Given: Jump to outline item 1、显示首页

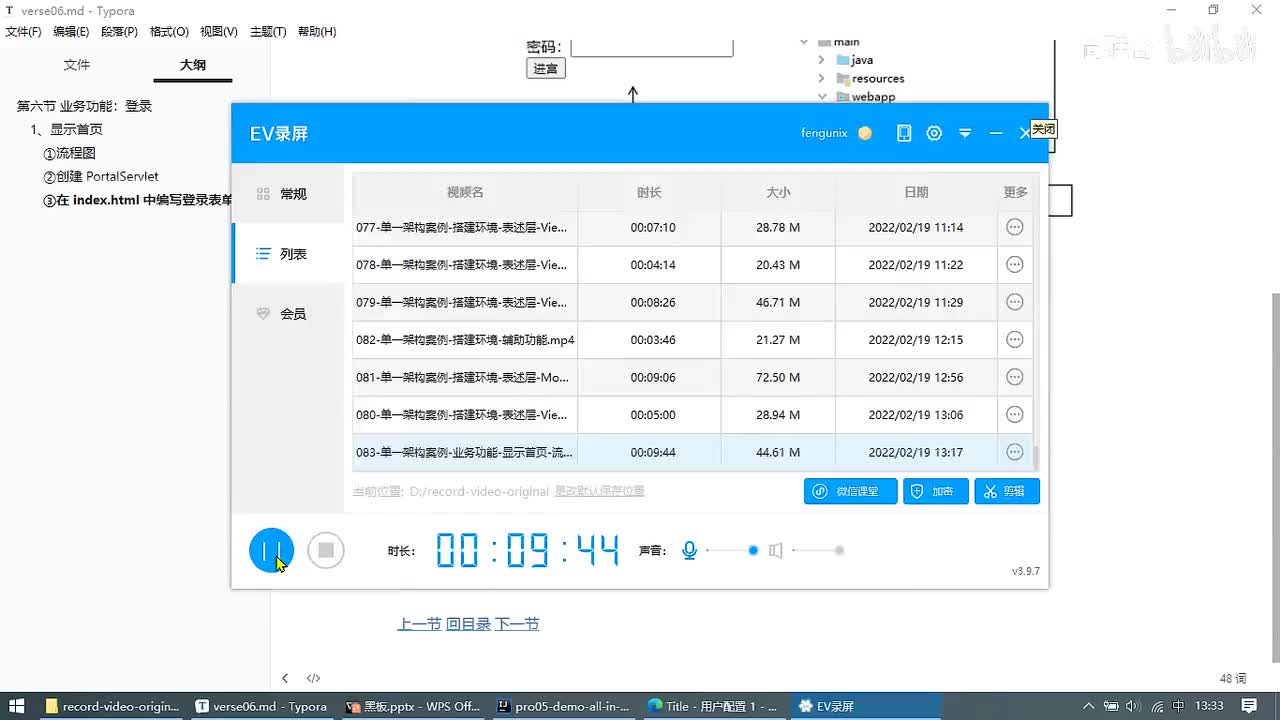Looking at the screenshot, I should (66, 129).
